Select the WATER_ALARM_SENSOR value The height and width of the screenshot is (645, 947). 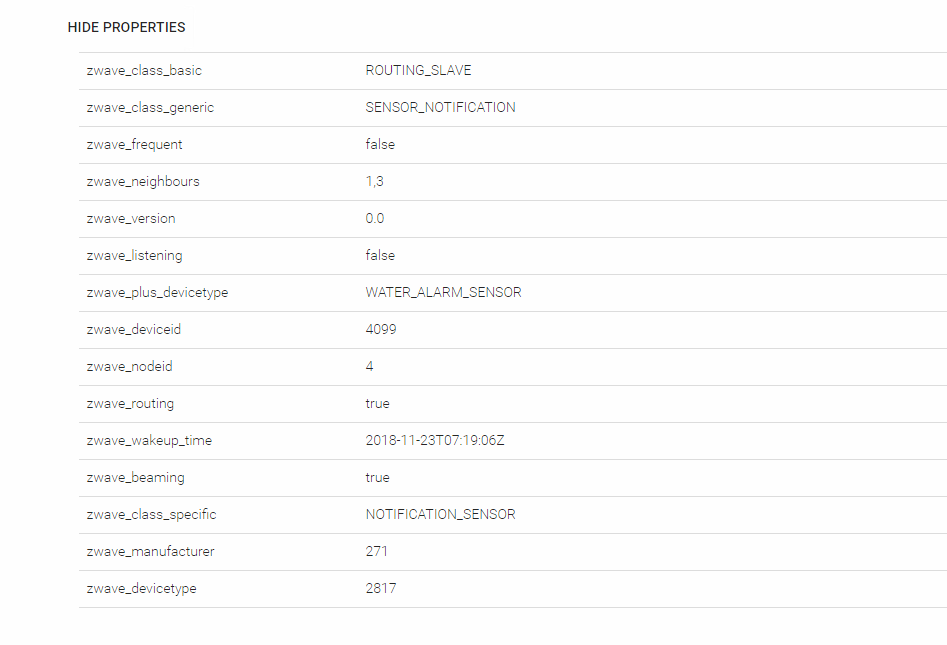443,293
